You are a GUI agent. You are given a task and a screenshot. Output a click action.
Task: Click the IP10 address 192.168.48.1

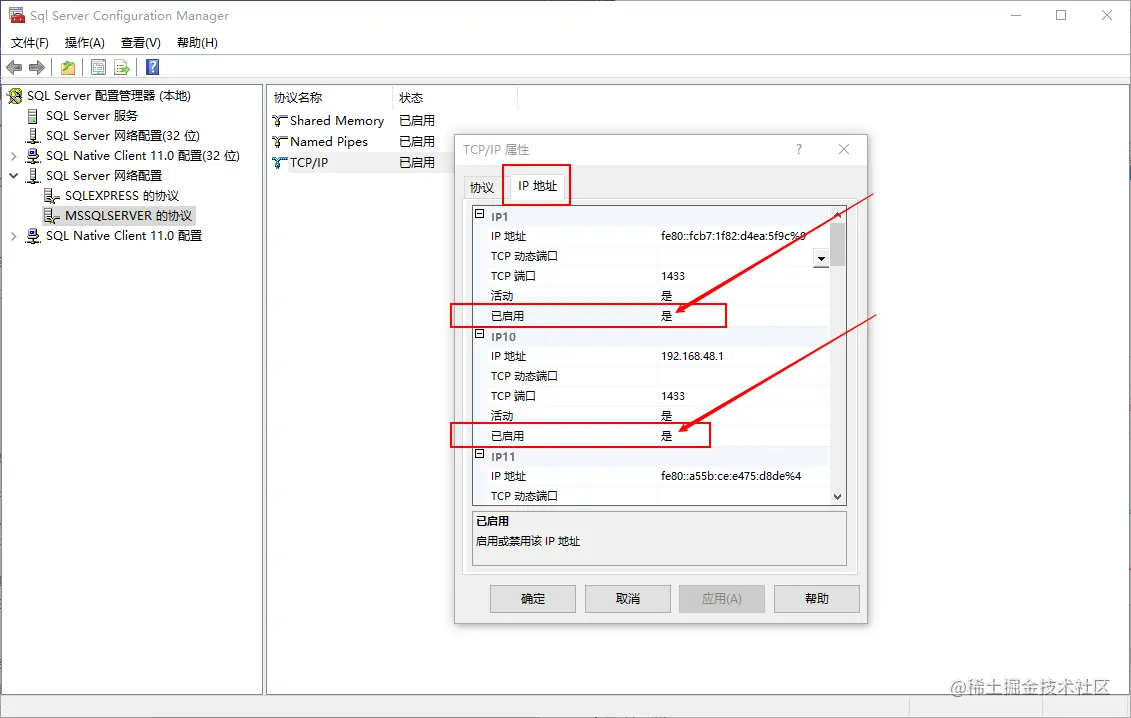tap(692, 356)
